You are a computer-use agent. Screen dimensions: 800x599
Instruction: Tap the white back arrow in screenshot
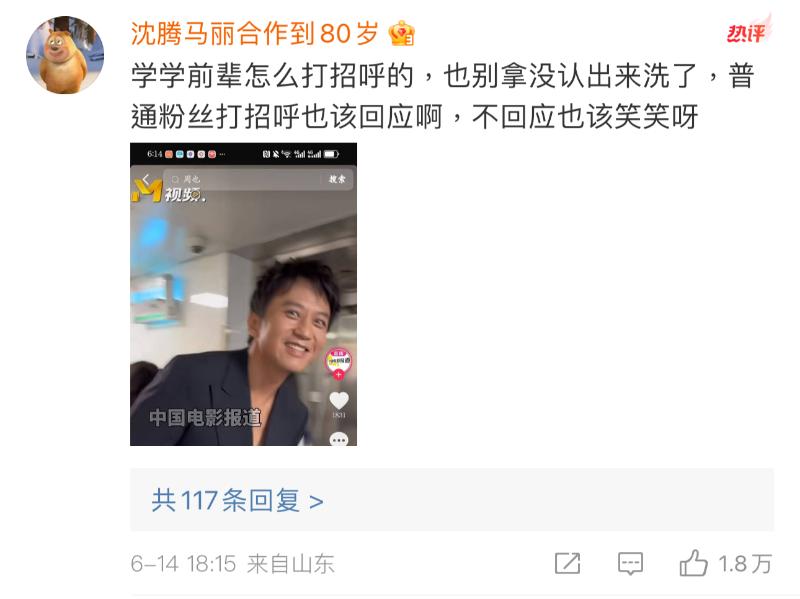coord(146,179)
